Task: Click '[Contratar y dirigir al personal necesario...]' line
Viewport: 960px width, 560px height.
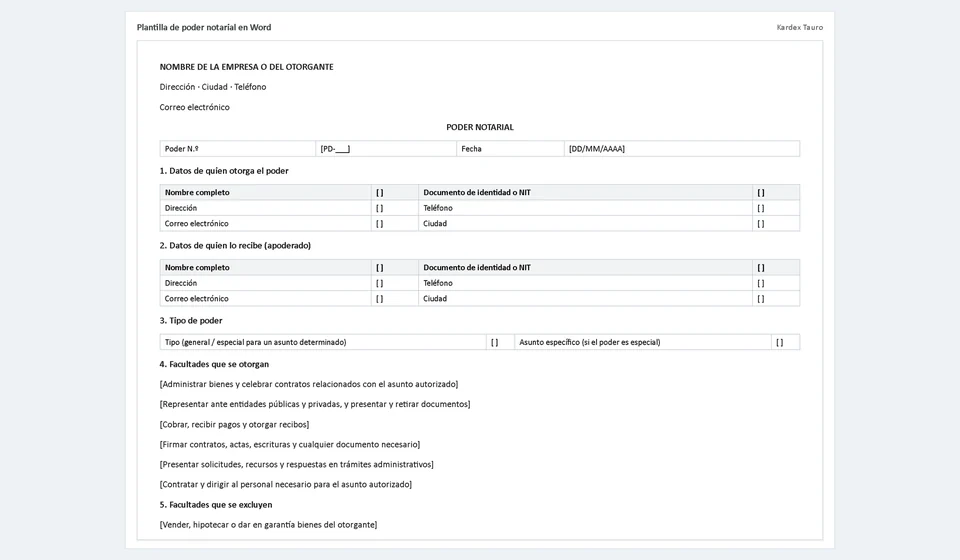Action: coord(286,485)
